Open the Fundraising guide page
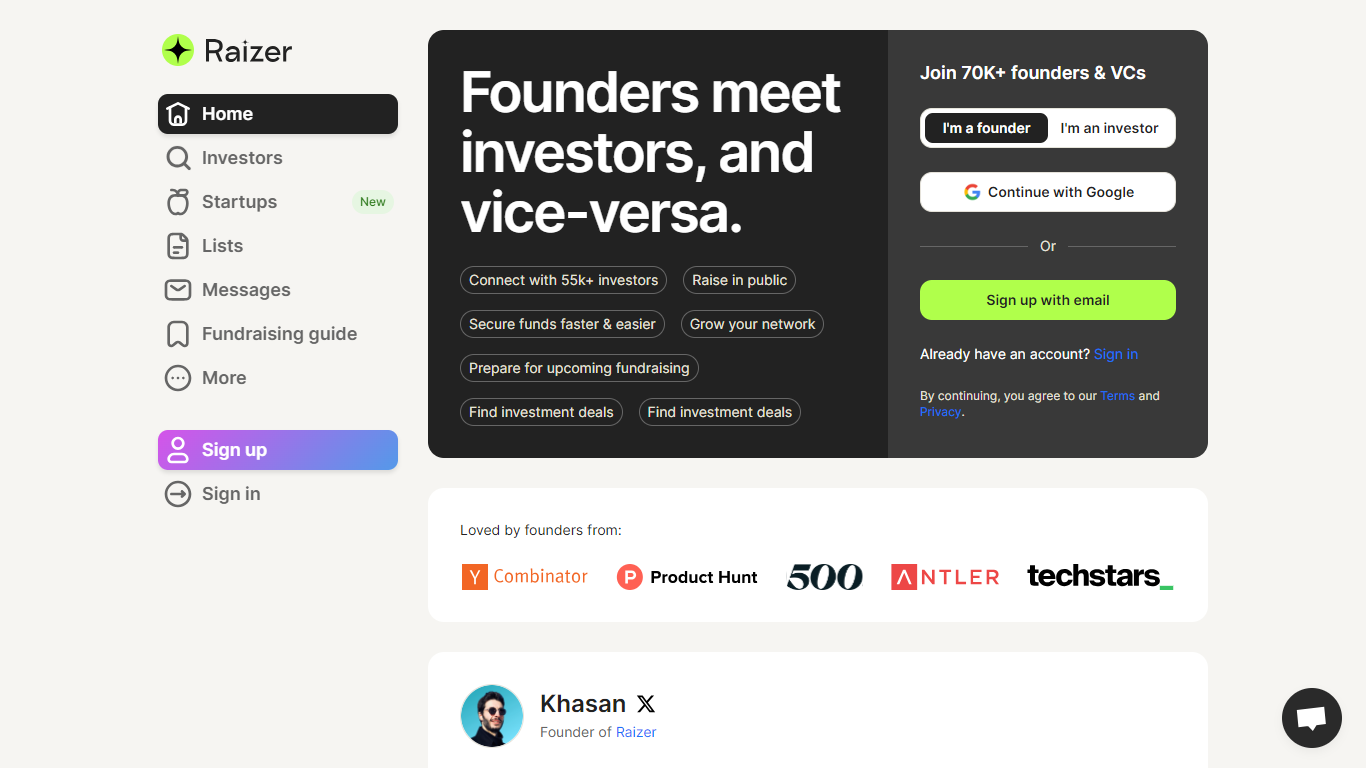 click(278, 334)
